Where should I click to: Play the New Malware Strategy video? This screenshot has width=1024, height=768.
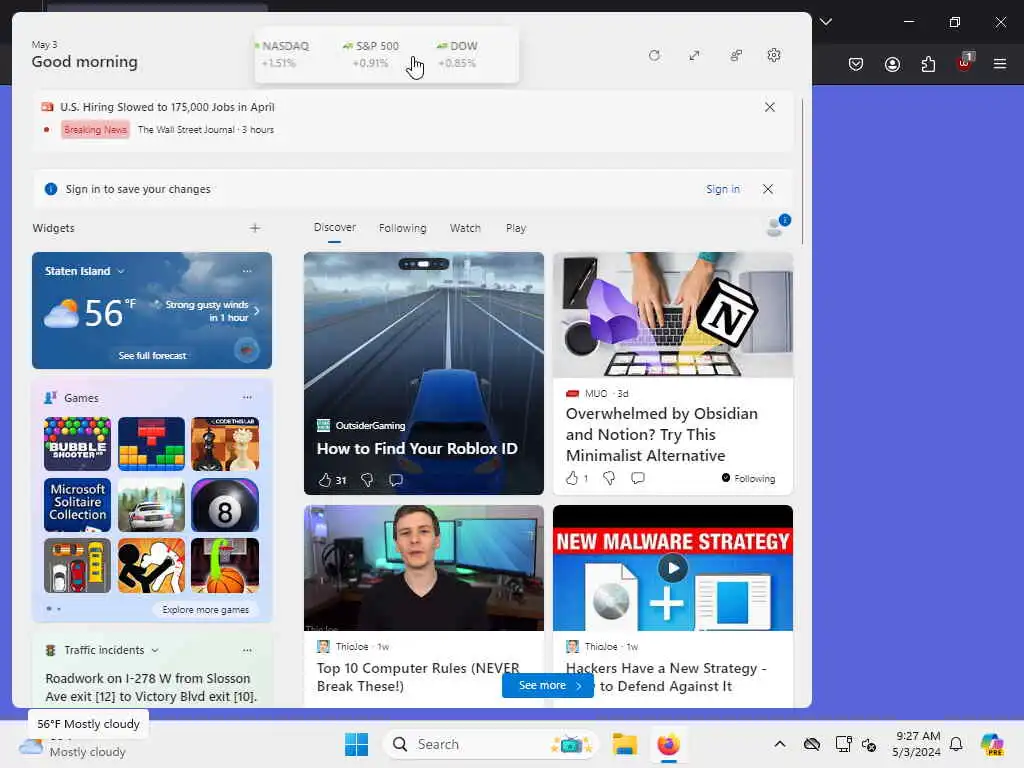673,568
